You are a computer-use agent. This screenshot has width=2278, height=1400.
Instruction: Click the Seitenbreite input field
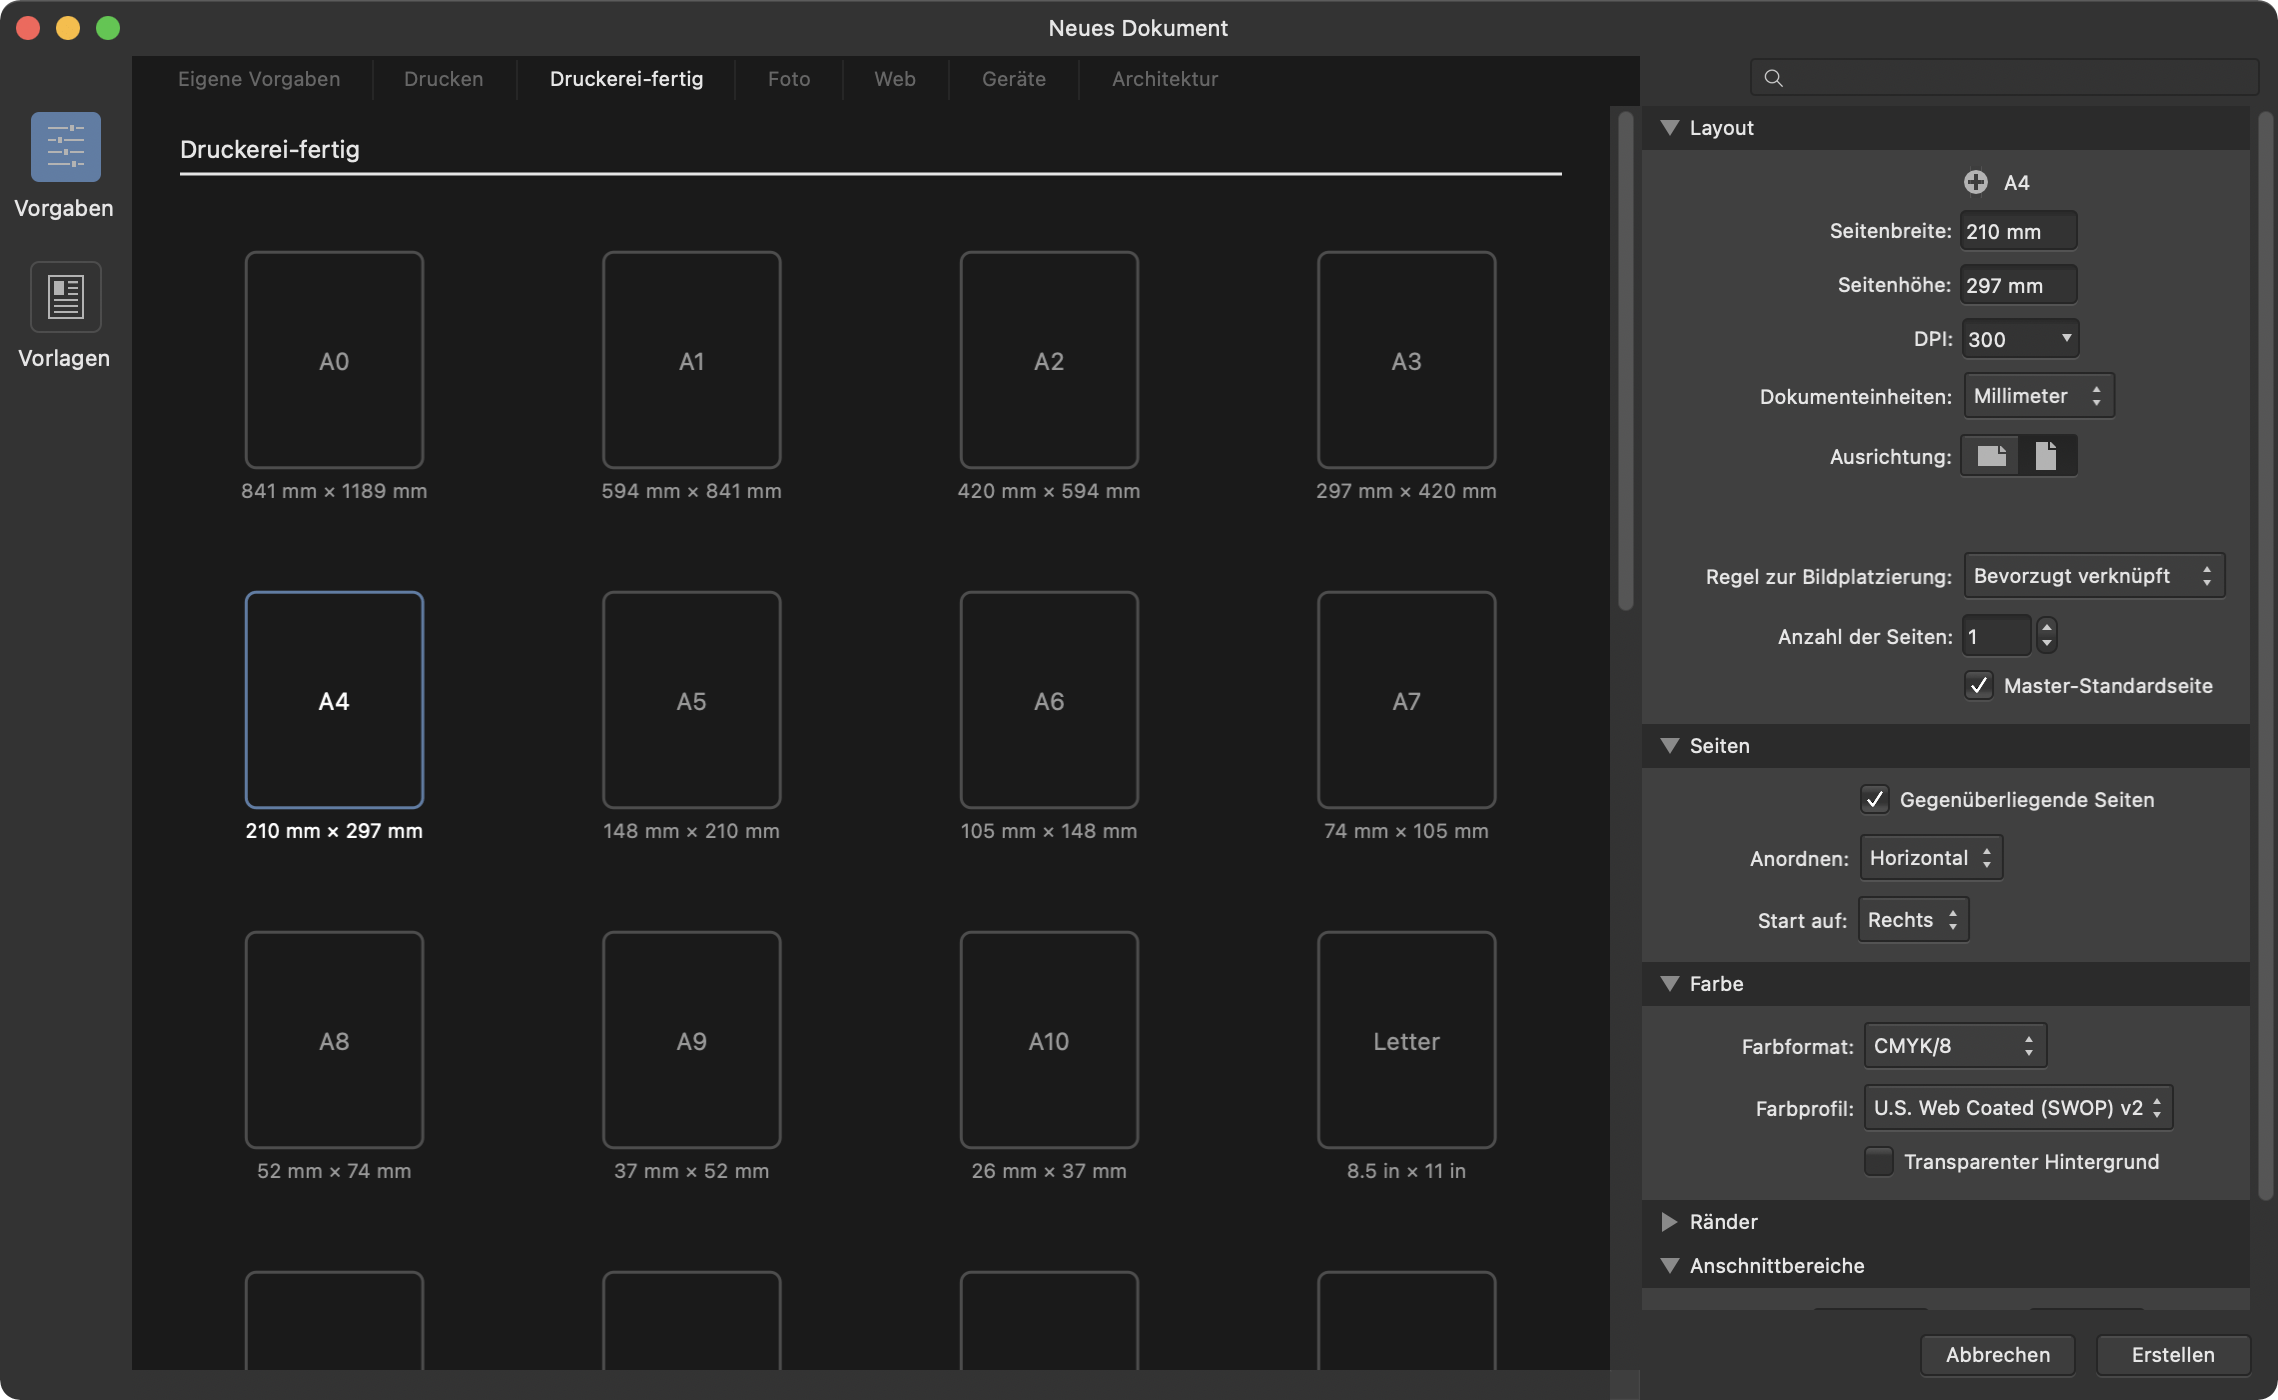pos(2018,231)
